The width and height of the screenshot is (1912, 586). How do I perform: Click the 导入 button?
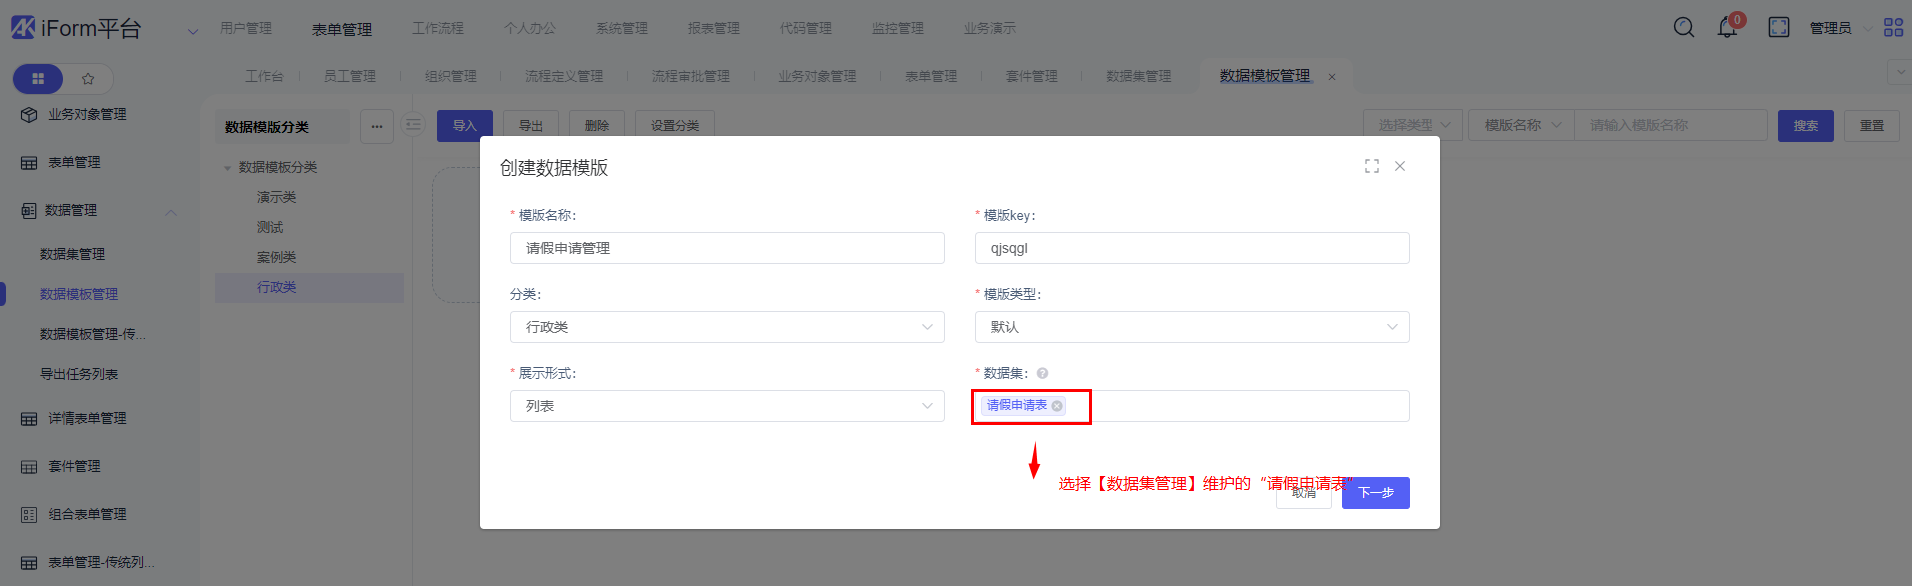coord(464,126)
